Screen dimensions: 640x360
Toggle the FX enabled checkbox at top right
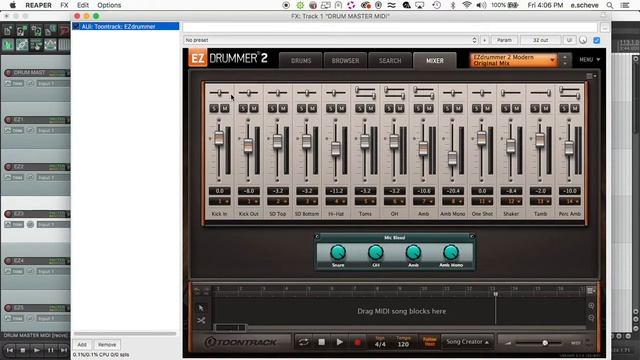pos(597,40)
